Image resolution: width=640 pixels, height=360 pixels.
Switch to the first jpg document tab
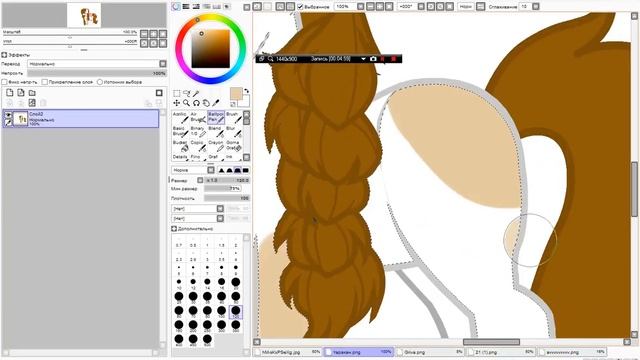point(288,352)
